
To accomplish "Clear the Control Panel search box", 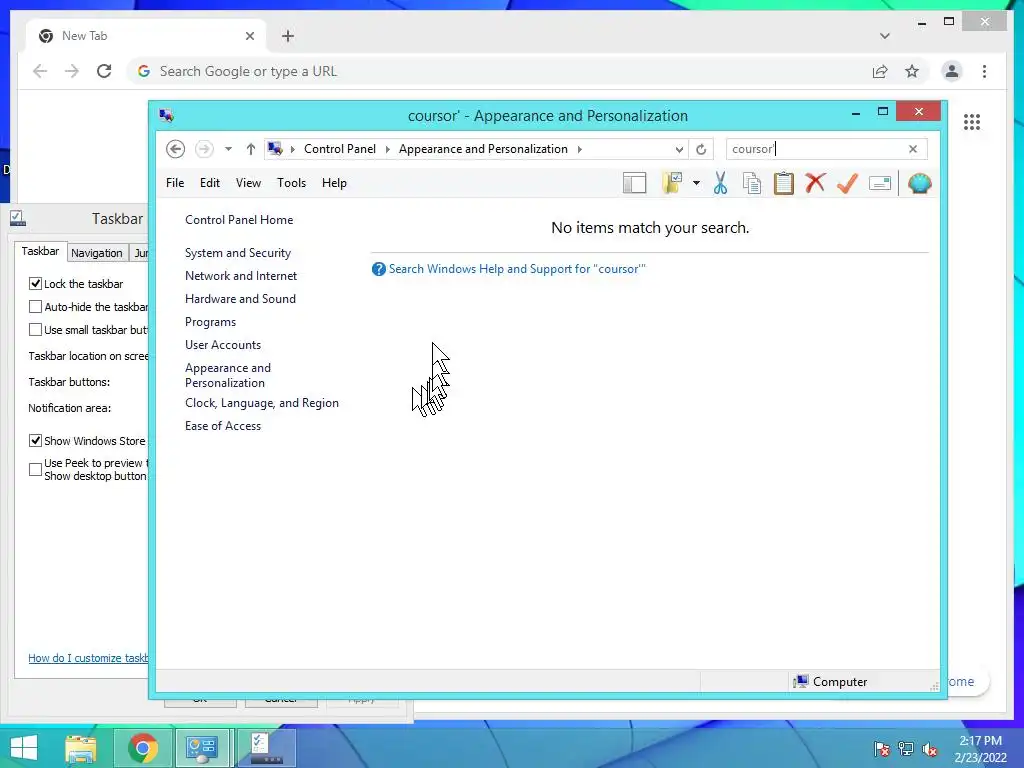I will tap(913, 149).
